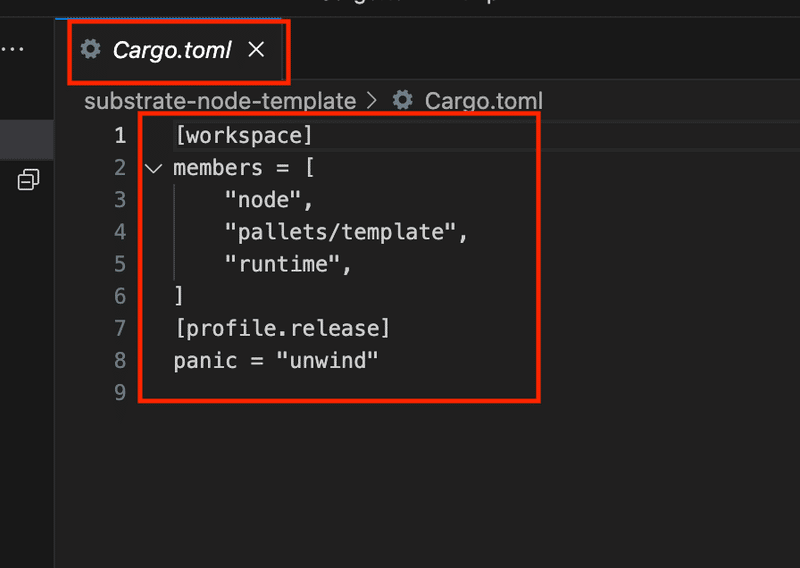Click line number 7 in gutter
Screen dimensions: 800x568
(x=120, y=328)
